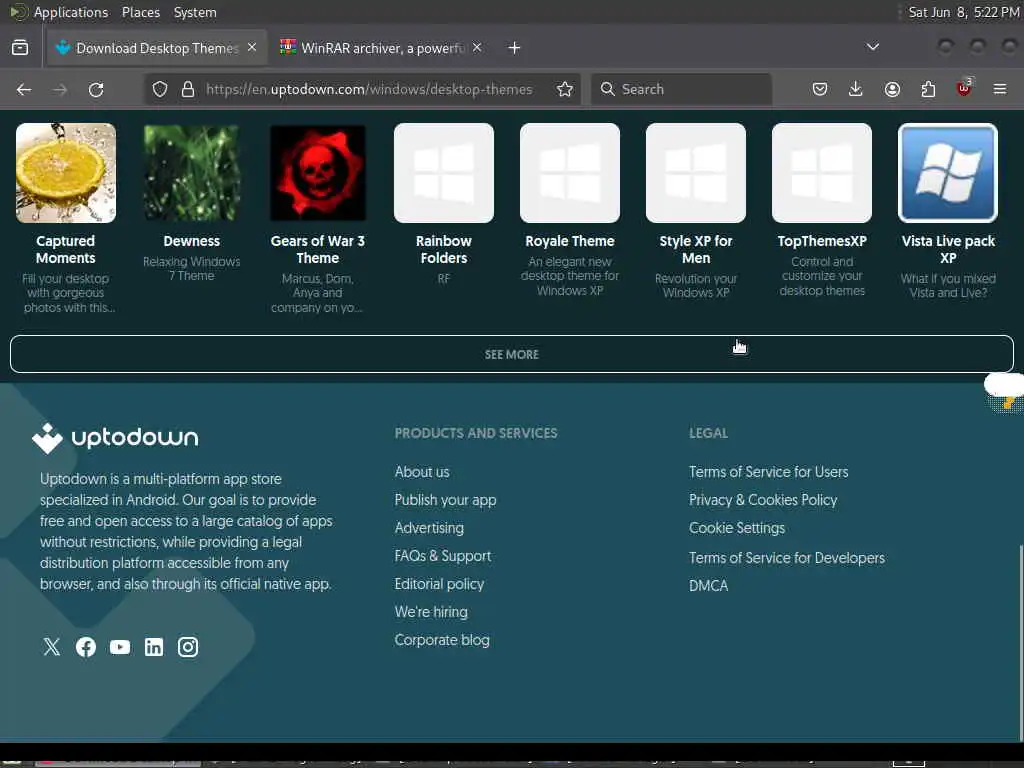Open the FAQs & Support link

click(443, 556)
